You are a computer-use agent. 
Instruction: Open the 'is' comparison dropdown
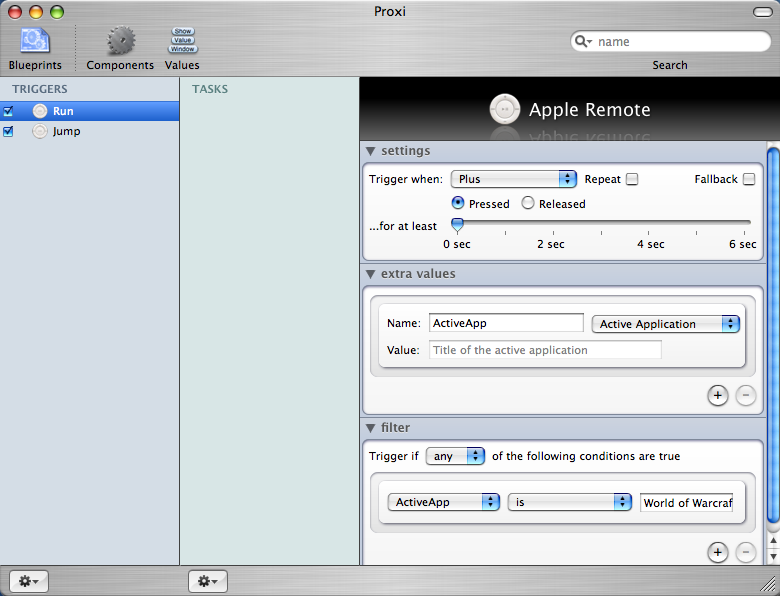(x=570, y=502)
